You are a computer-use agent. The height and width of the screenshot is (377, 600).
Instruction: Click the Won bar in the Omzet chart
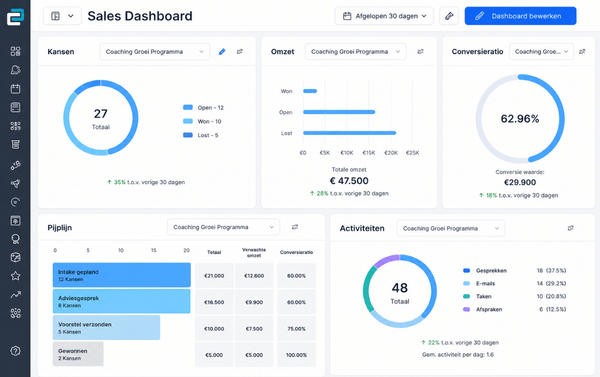point(310,91)
